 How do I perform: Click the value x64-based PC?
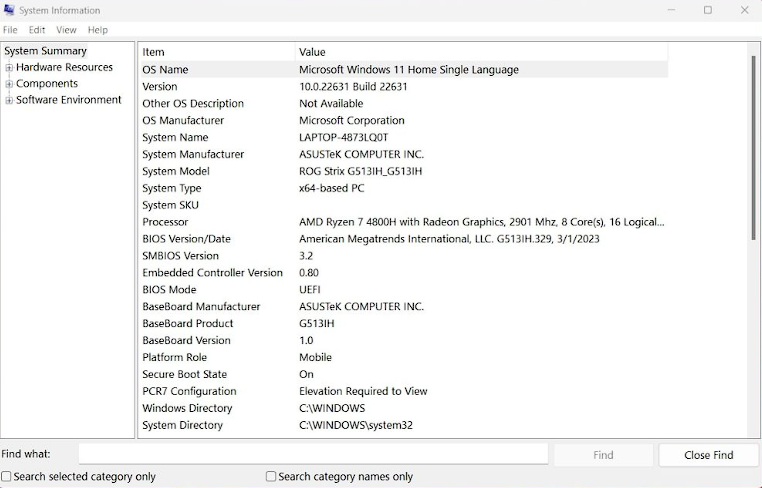pyautogui.click(x=331, y=188)
